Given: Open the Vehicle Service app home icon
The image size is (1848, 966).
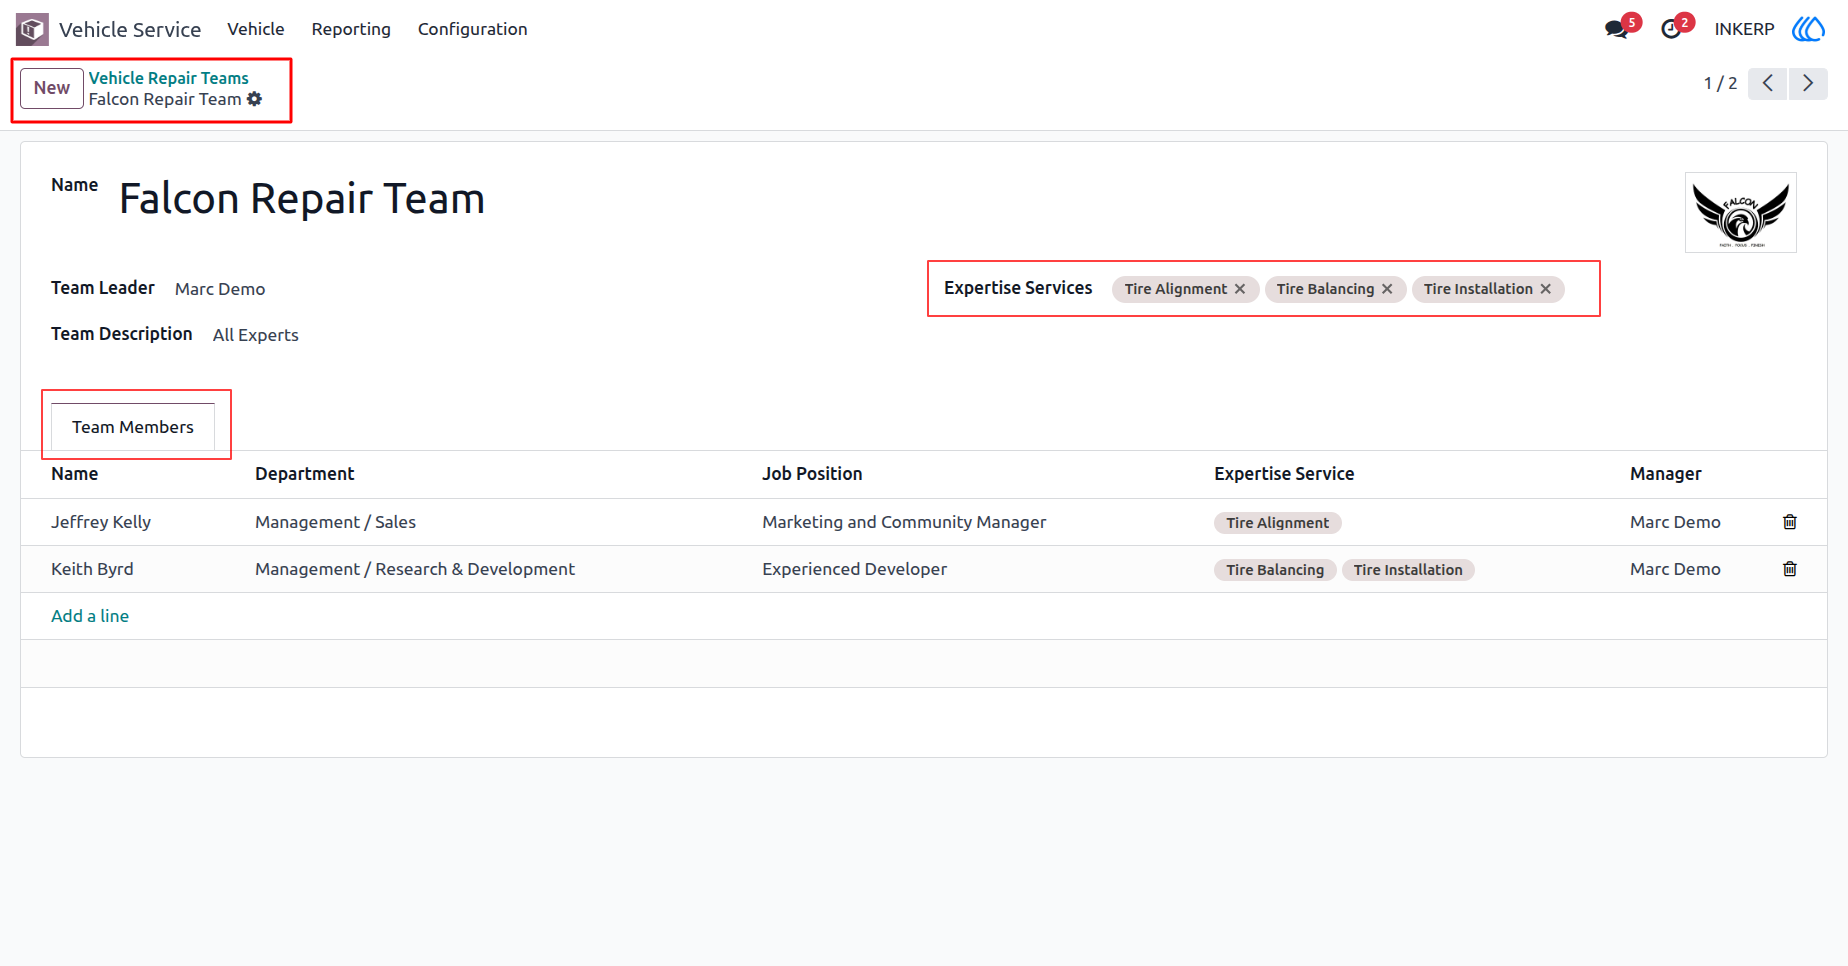Looking at the screenshot, I should click(32, 29).
